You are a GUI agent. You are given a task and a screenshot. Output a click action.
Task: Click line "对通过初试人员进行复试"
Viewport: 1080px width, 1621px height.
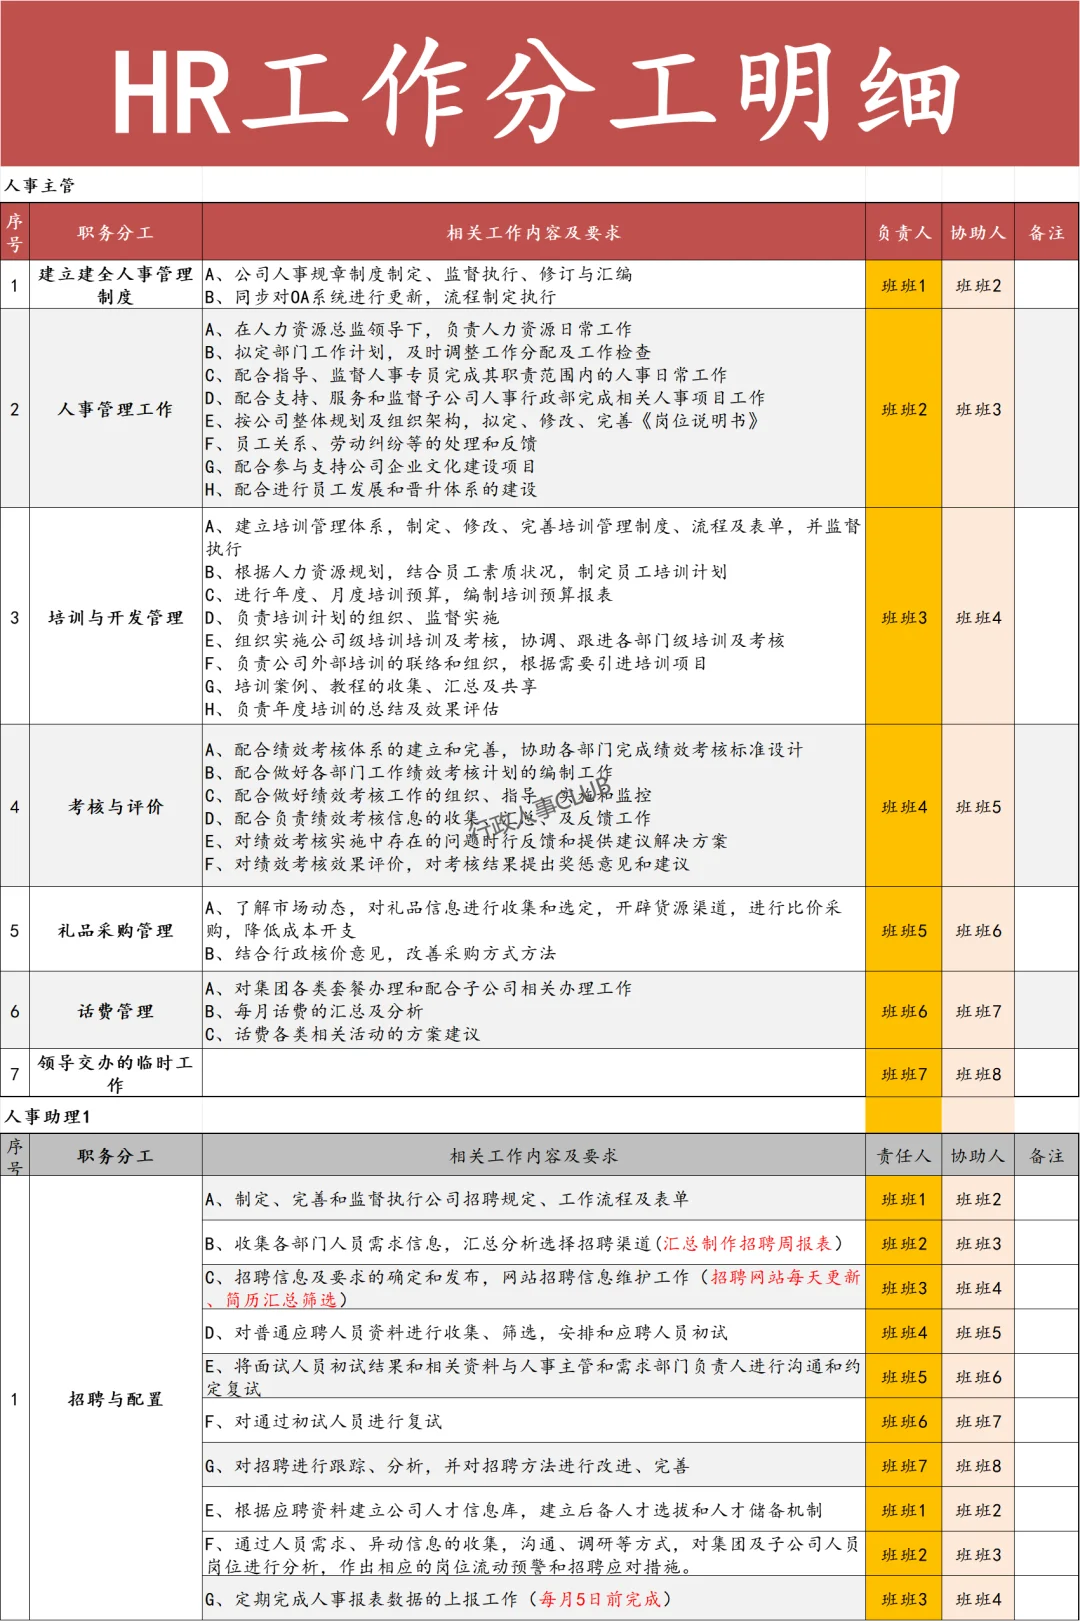click(324, 1421)
